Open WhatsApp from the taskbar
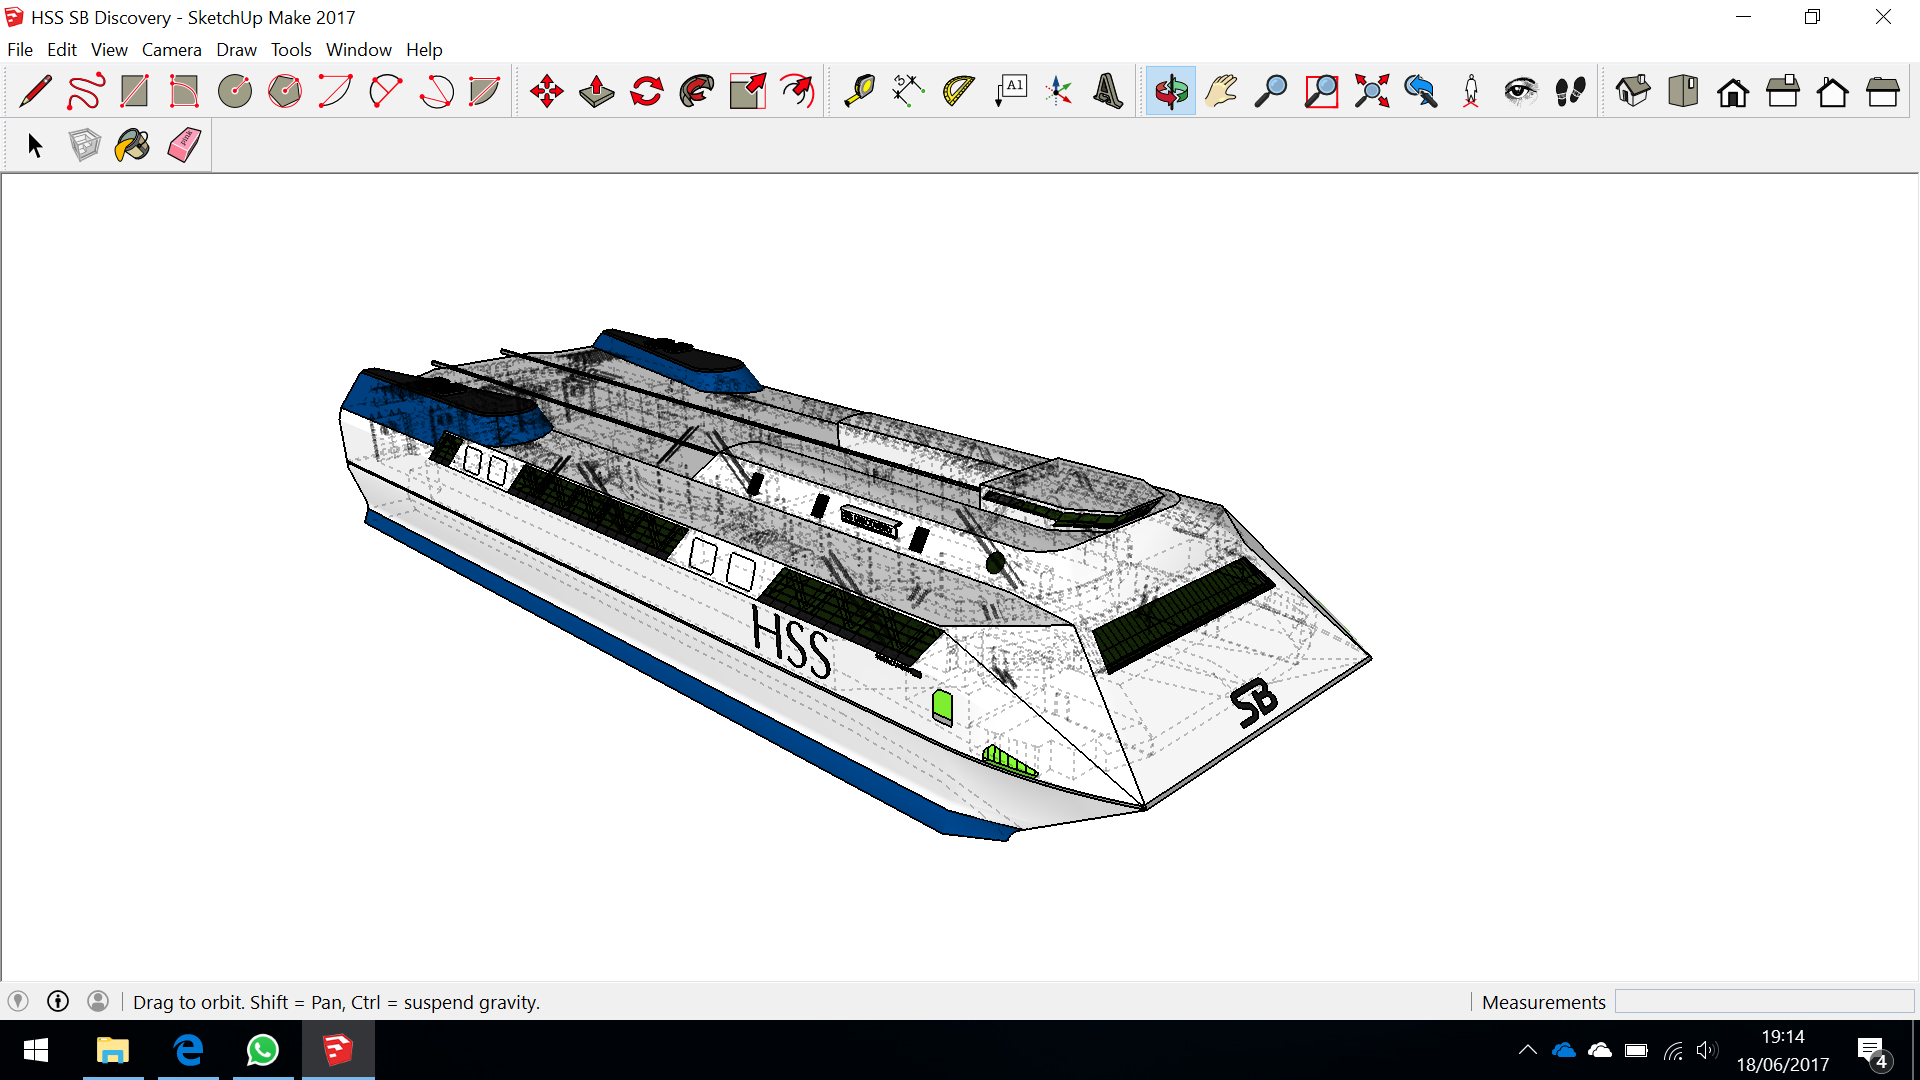Screen dimensions: 1920x1080 coord(263,1050)
